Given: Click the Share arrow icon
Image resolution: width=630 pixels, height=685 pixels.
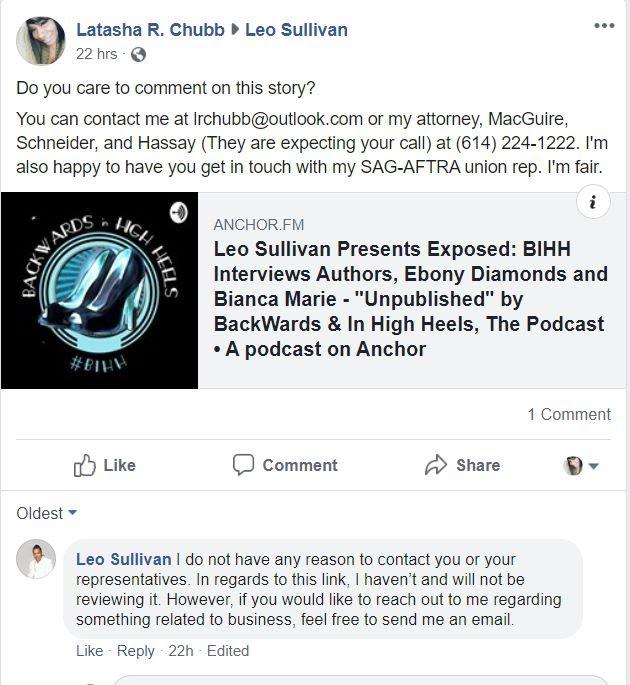Looking at the screenshot, I should coord(436,465).
